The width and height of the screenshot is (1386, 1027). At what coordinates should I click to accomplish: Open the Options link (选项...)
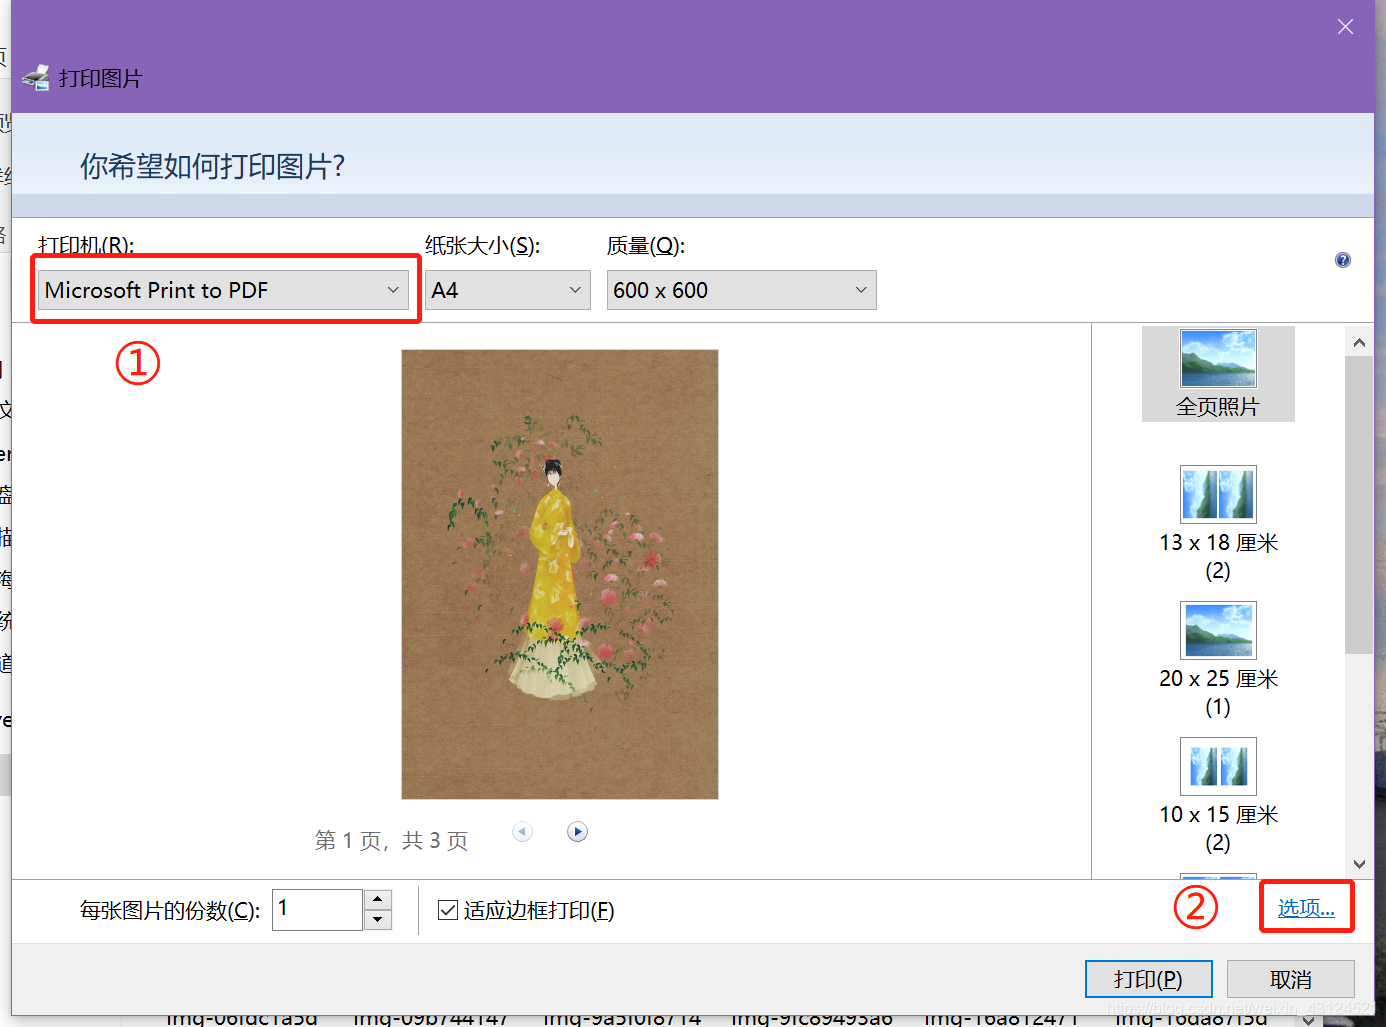[x=1306, y=908]
